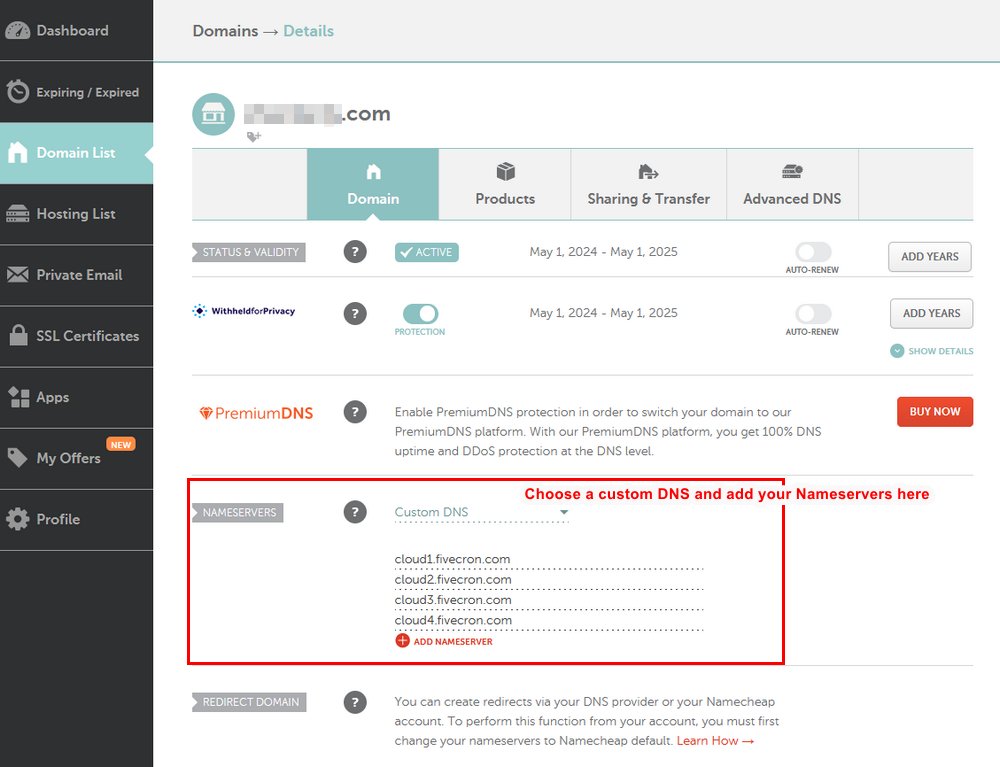
Task: Open Private Email in the sidebar
Action: pos(77,275)
